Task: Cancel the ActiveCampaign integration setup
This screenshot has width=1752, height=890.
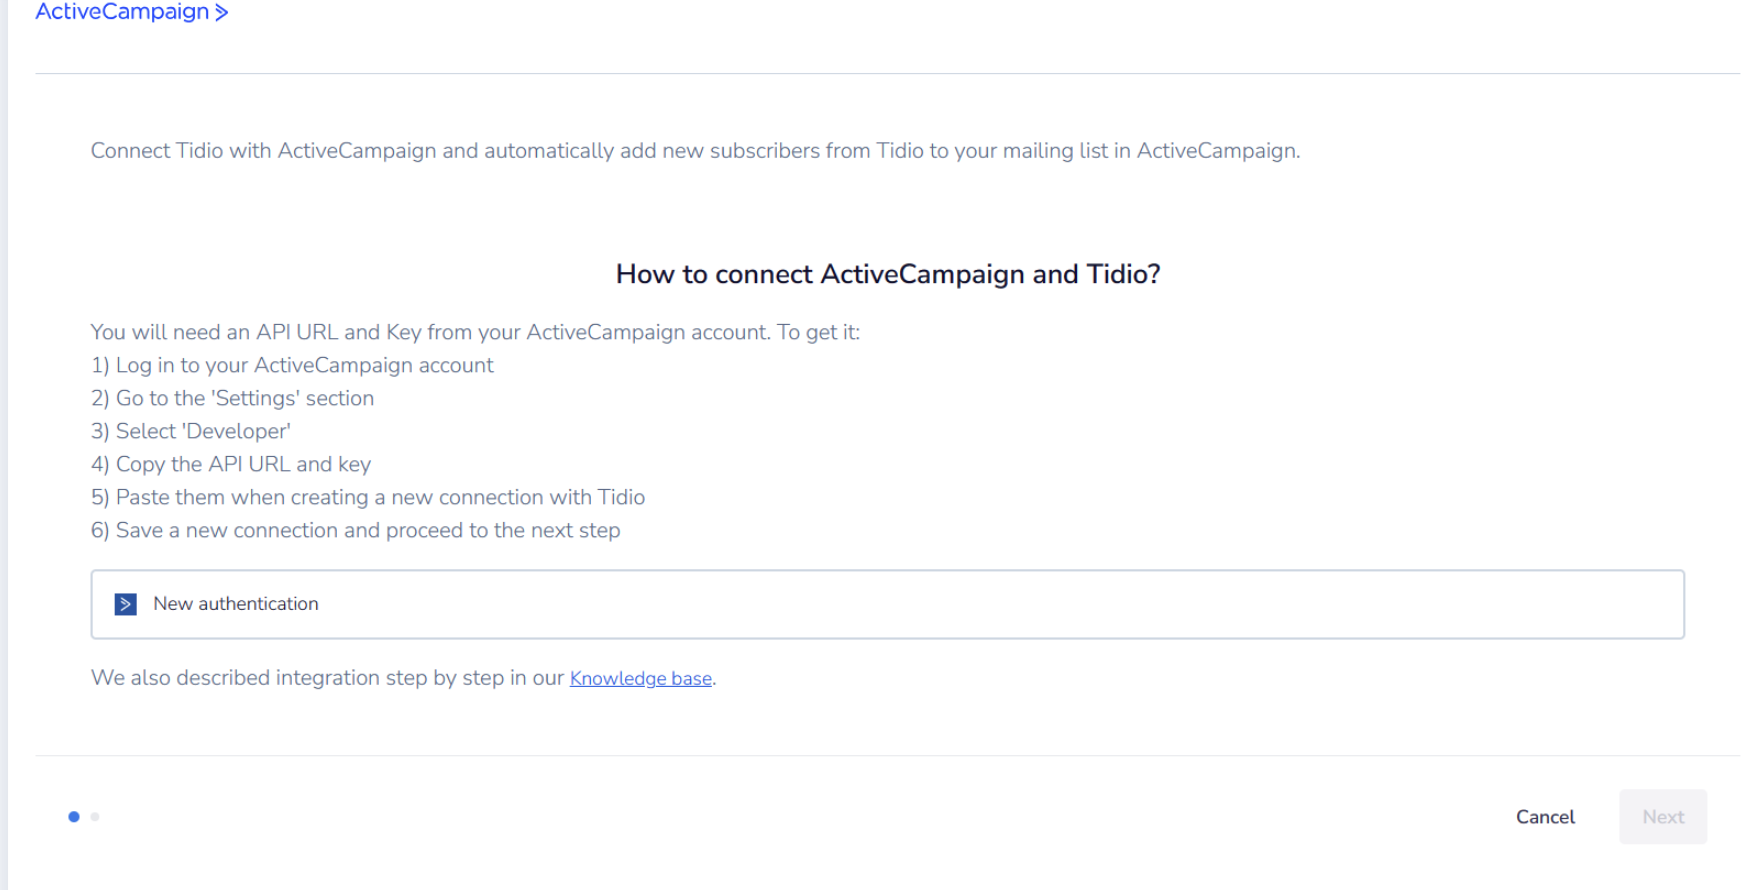Action: 1545,817
